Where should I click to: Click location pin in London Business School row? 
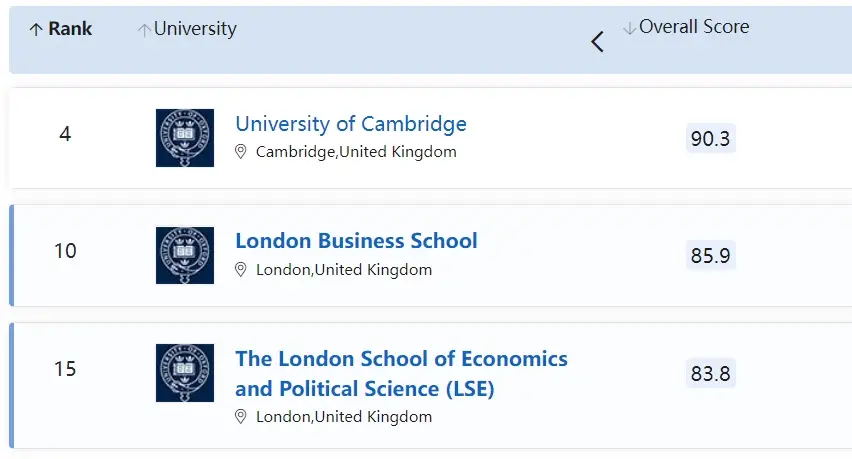pyautogui.click(x=241, y=270)
